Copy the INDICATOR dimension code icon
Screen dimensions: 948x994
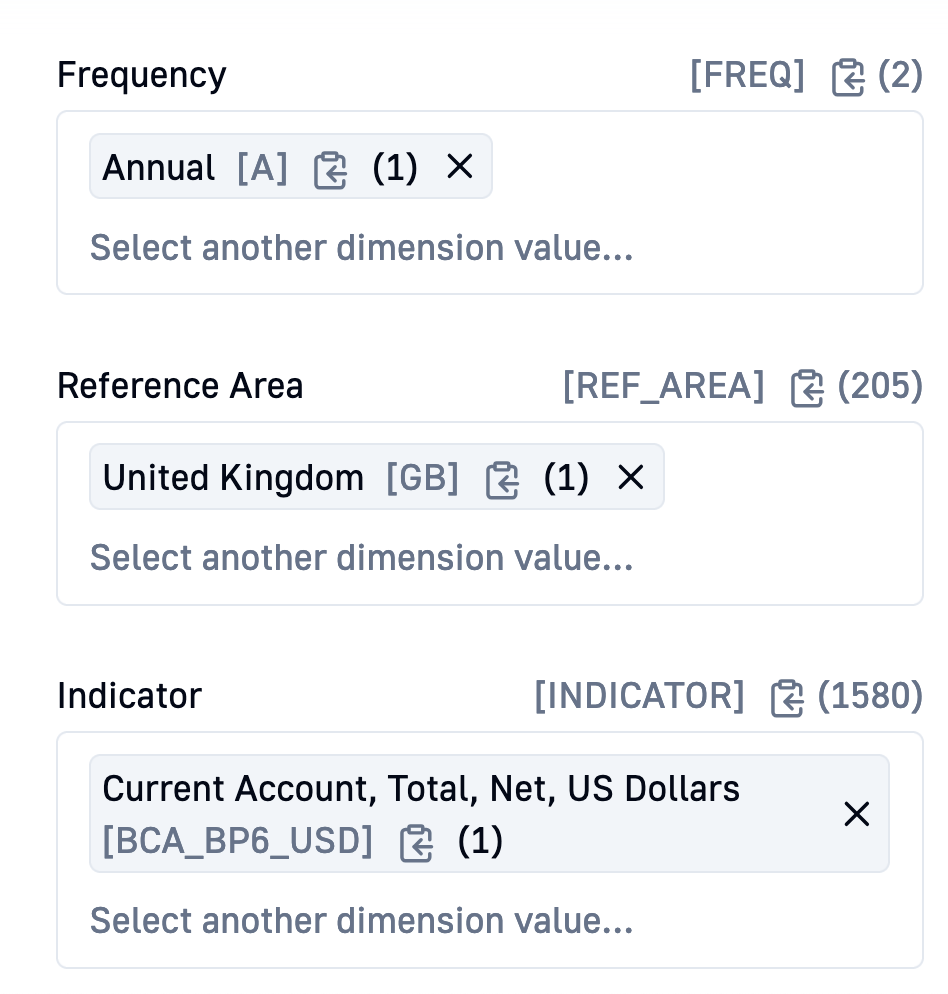point(788,699)
